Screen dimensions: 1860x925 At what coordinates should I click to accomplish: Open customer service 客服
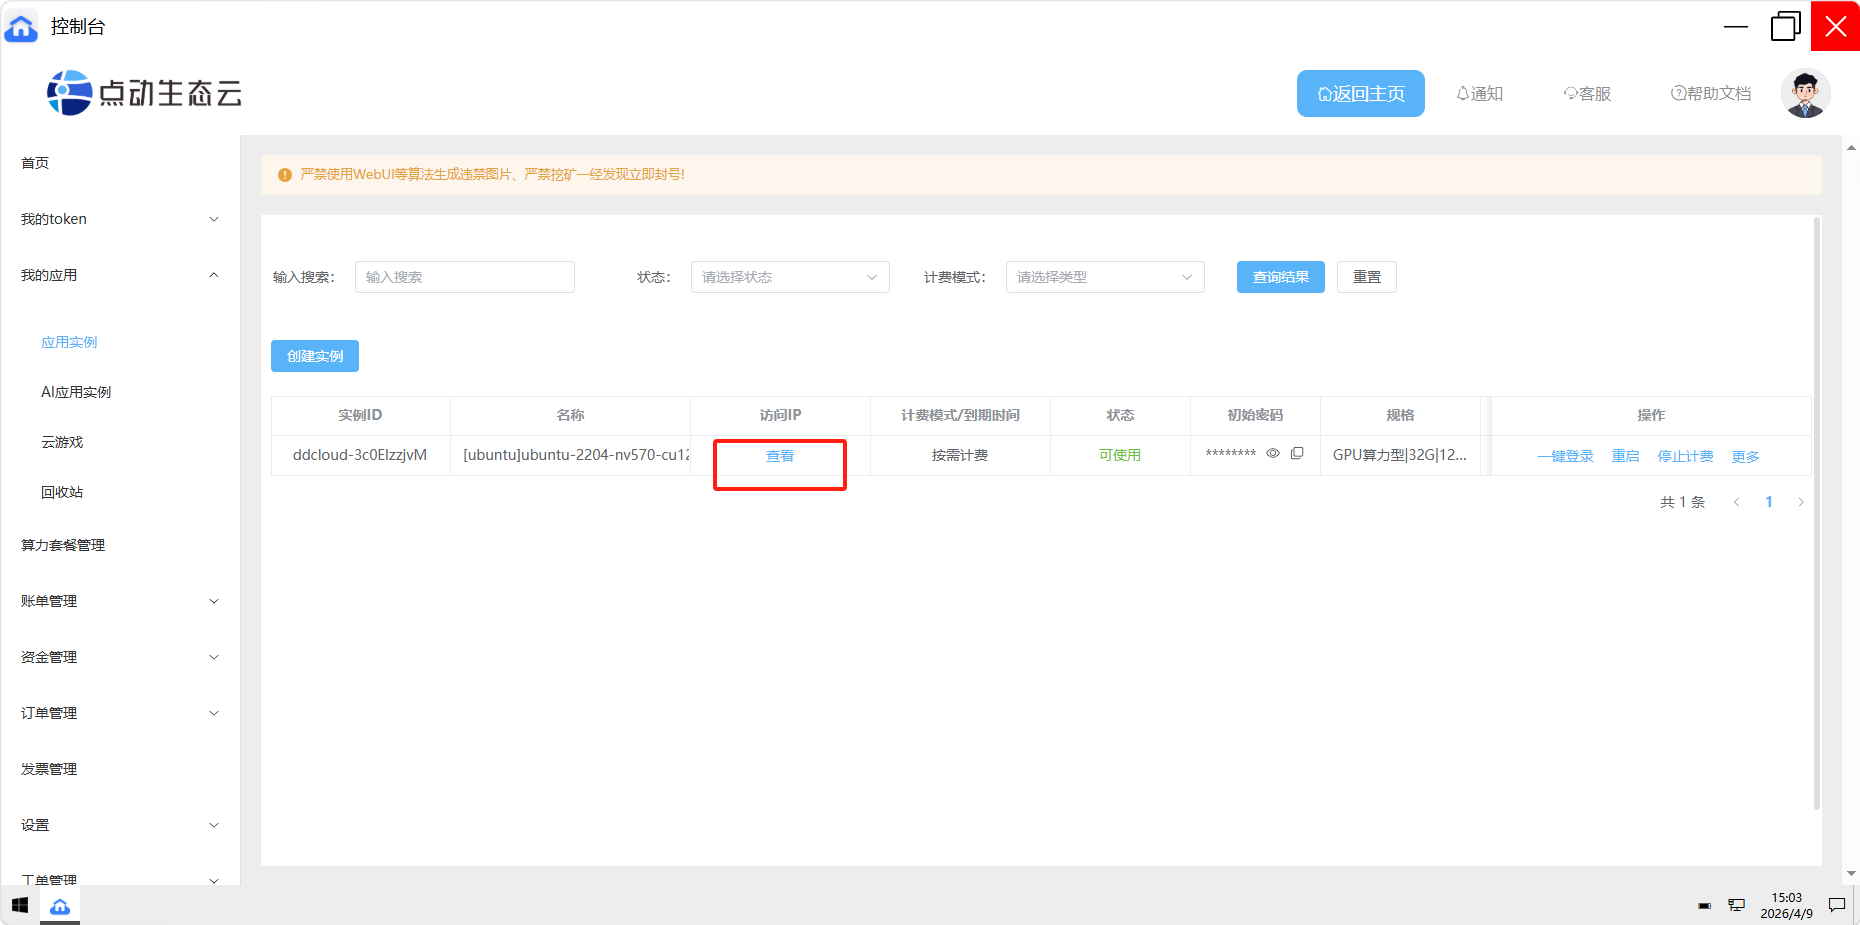click(1587, 94)
